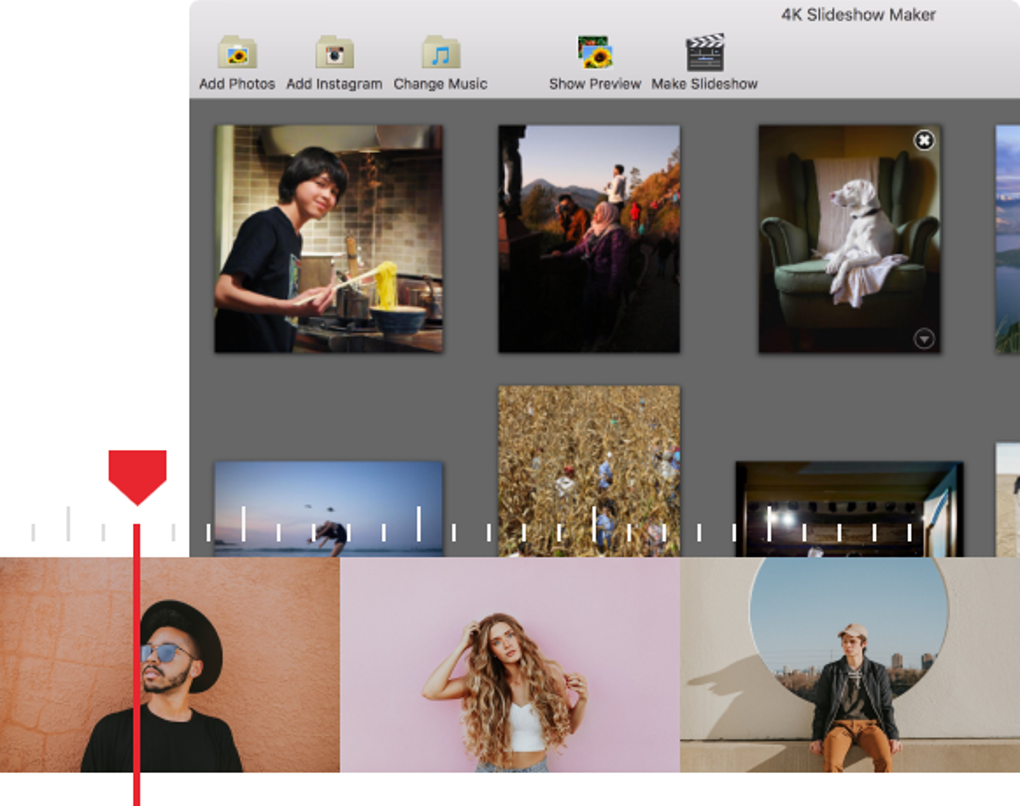The image size is (1020, 806).
Task: Pick the beach acrobat dusk thumbnail
Action: click(x=329, y=509)
